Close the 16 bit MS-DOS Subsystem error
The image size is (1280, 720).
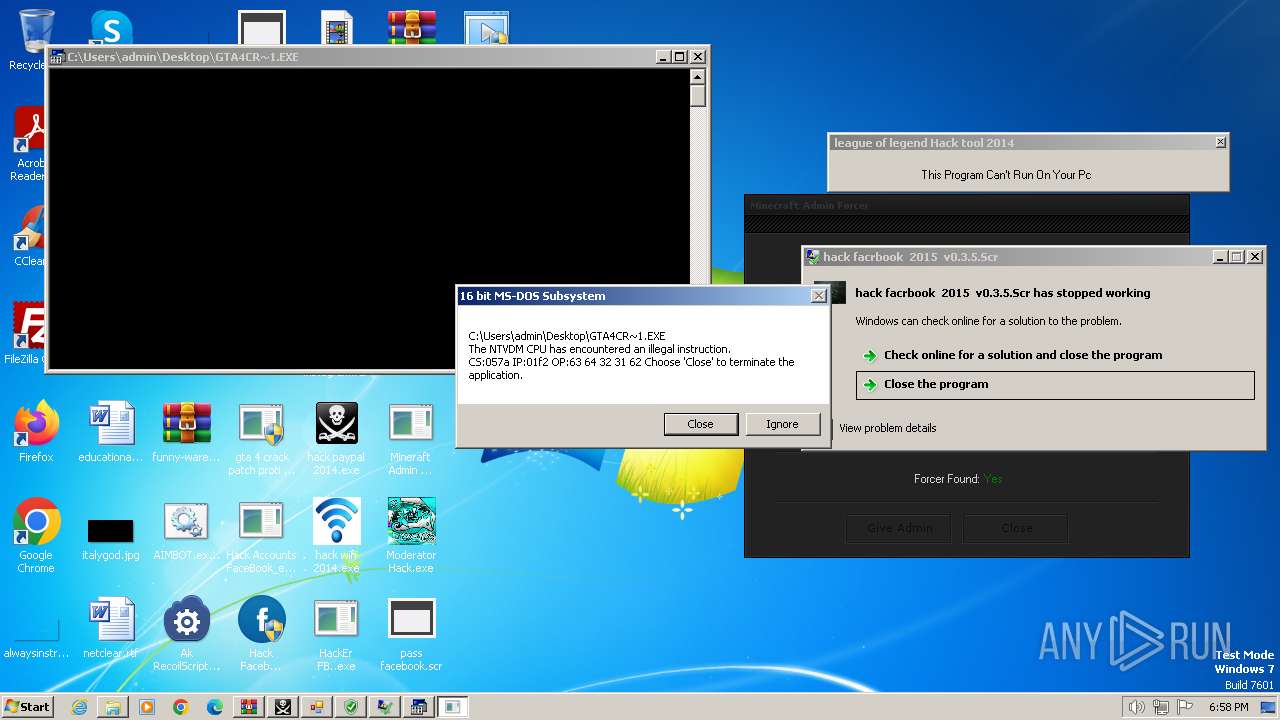(700, 424)
